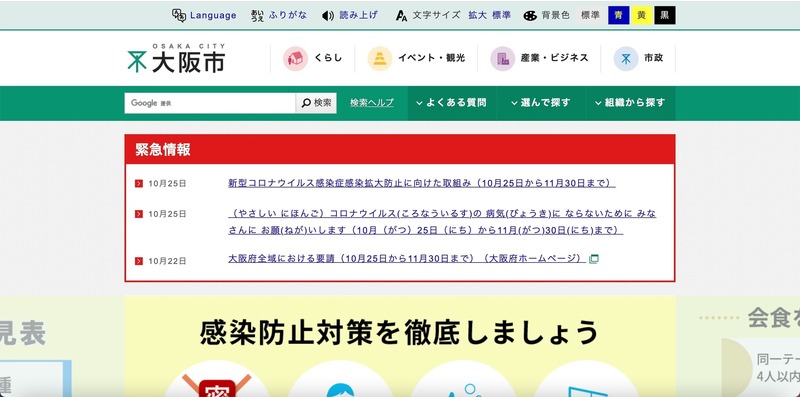
Task: Expand the よくある質問 dropdown
Action: click(452, 103)
